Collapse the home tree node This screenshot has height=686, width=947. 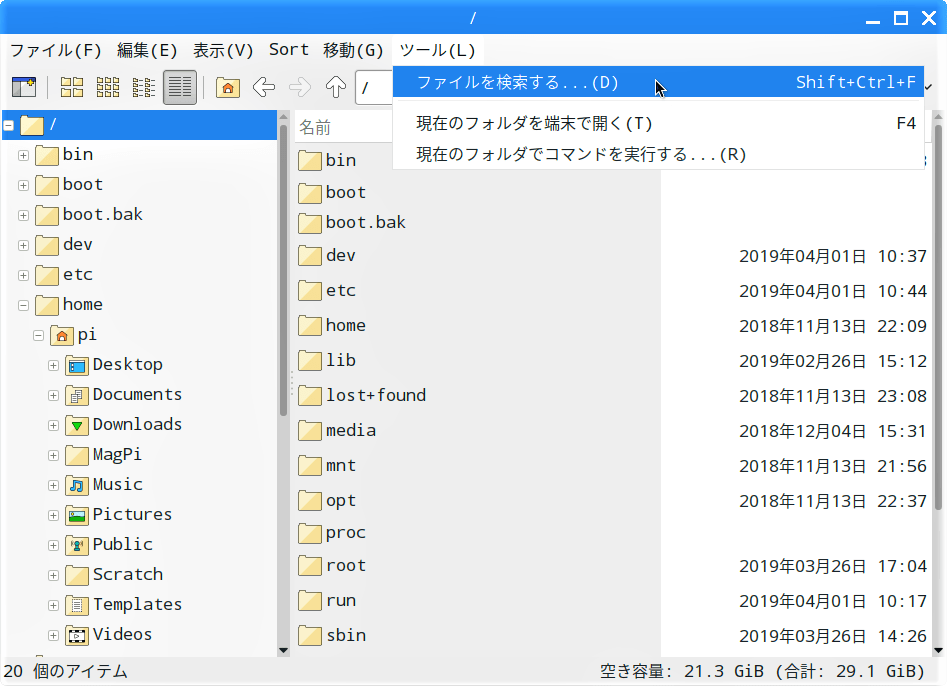click(24, 306)
